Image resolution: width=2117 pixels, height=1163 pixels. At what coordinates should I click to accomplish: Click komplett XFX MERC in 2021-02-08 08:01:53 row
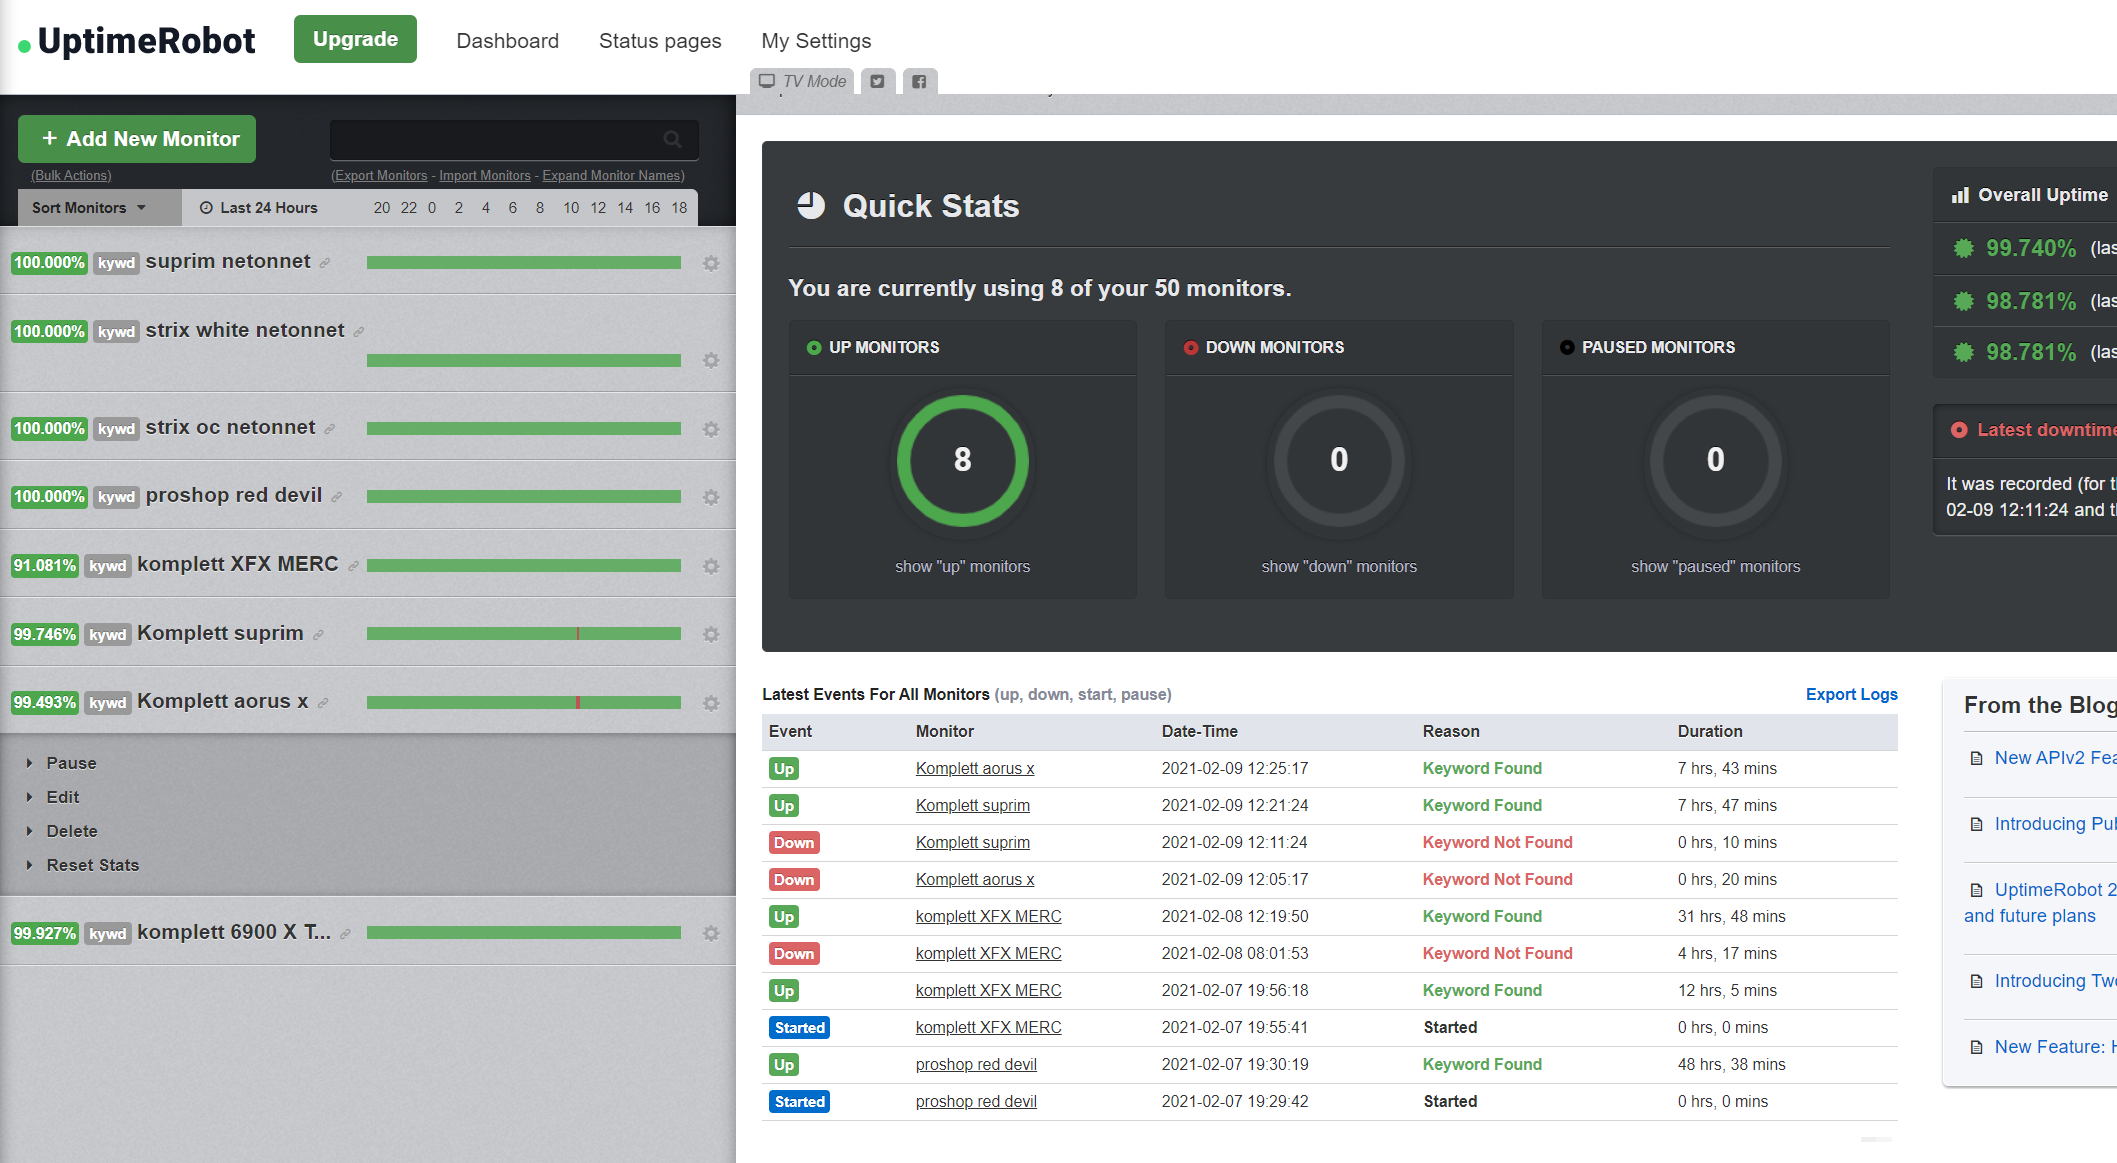989,953
